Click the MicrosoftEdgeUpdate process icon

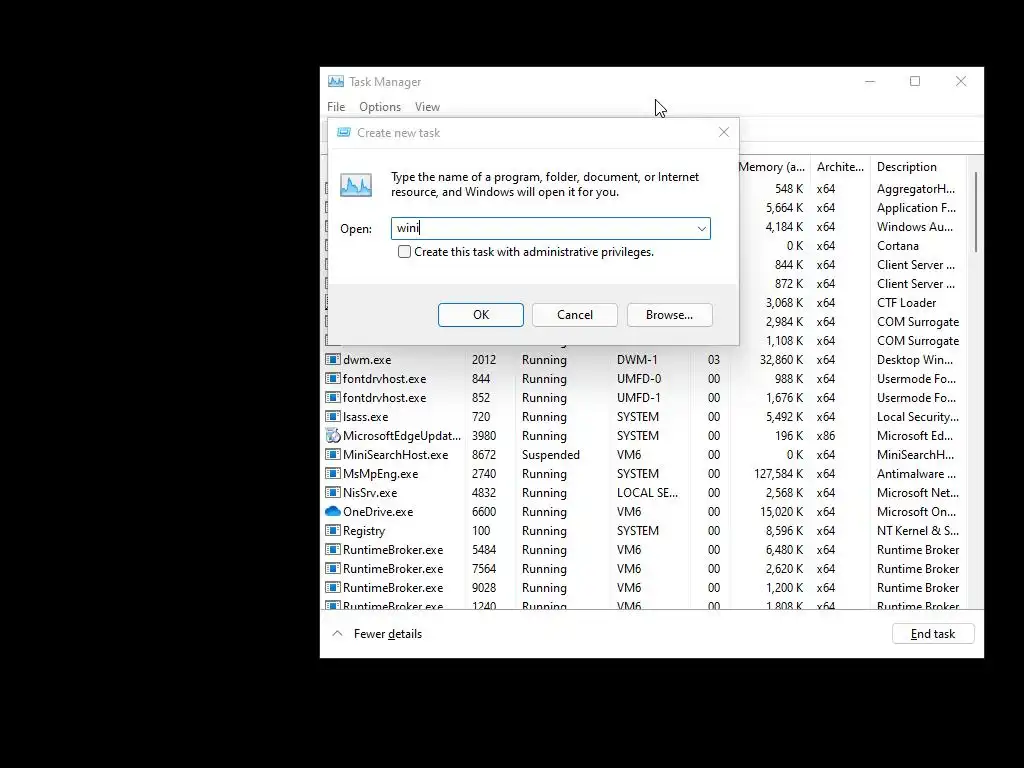point(333,436)
